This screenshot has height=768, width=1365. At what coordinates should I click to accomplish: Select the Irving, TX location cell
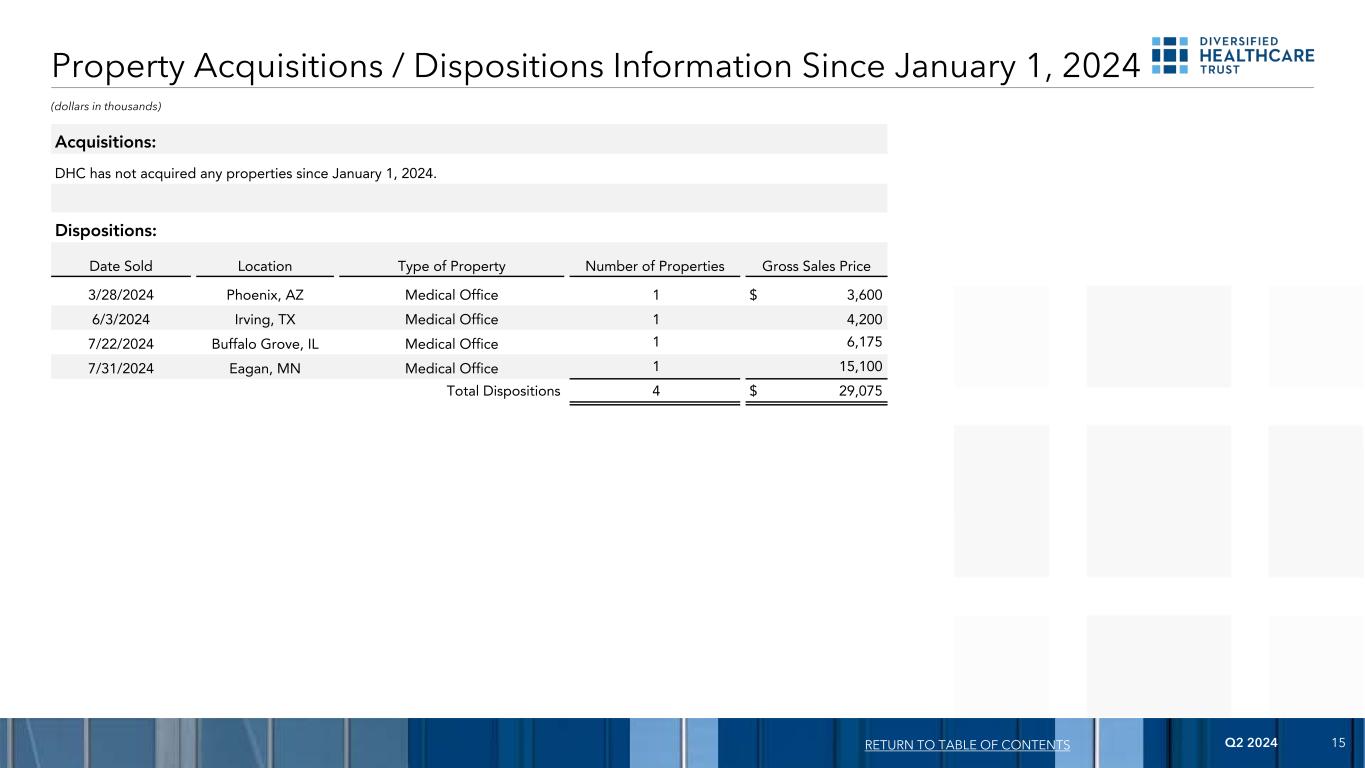click(x=265, y=320)
